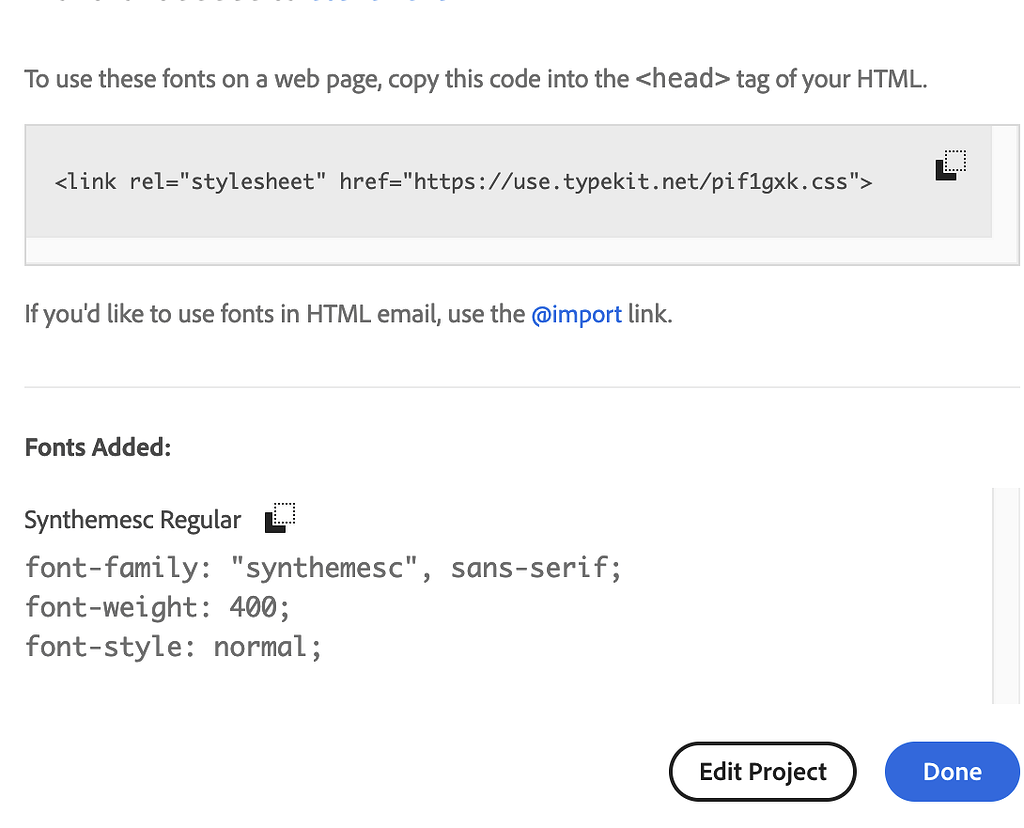Click the font-family CSS line
The image size is (1024, 828).
click(x=322, y=567)
